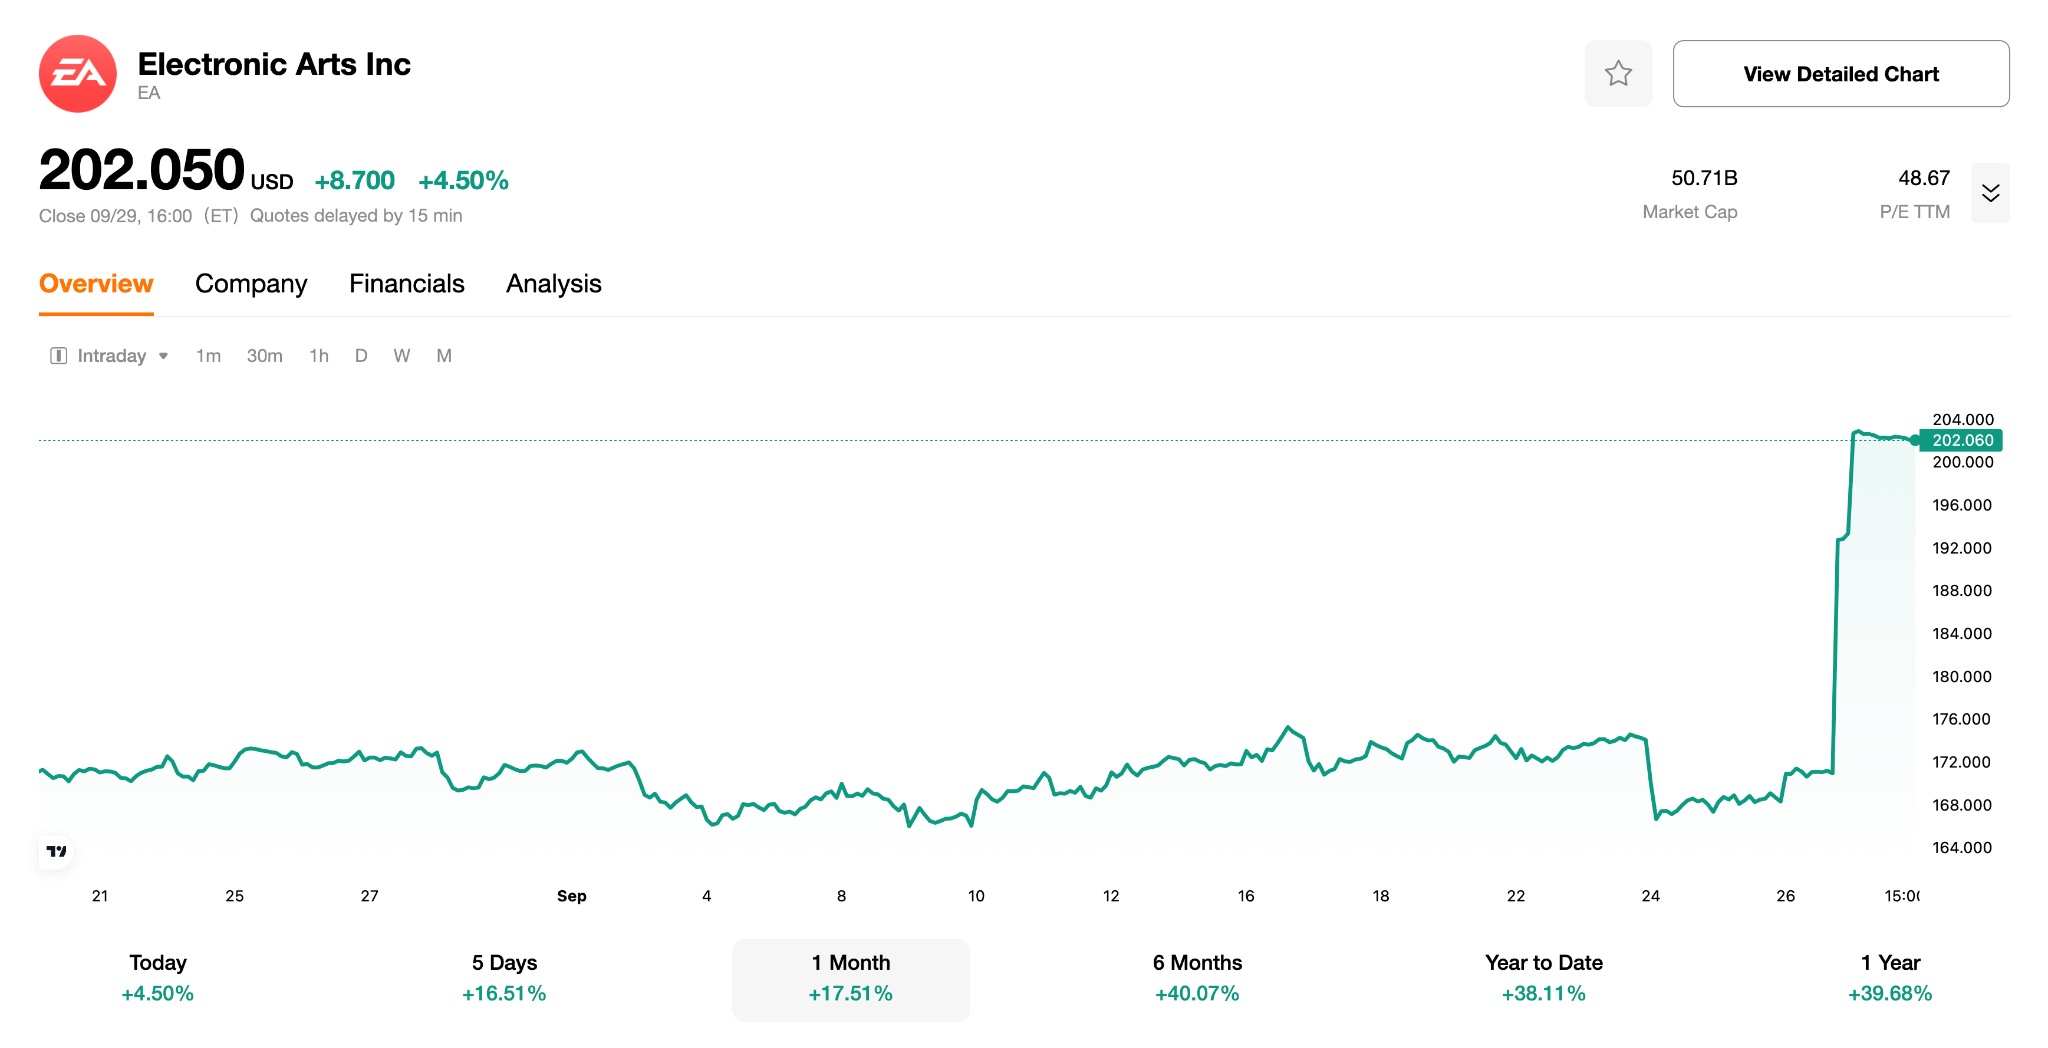The height and width of the screenshot is (1048, 2048).
Task: Switch to the Overview tab
Action: [96, 284]
